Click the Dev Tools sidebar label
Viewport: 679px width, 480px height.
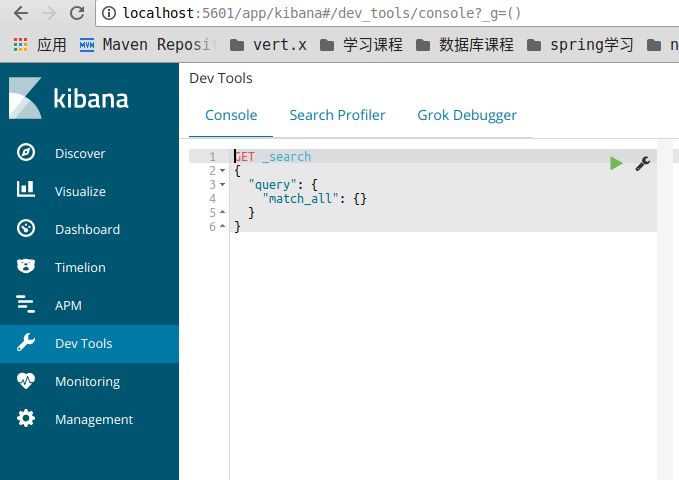pos(83,343)
